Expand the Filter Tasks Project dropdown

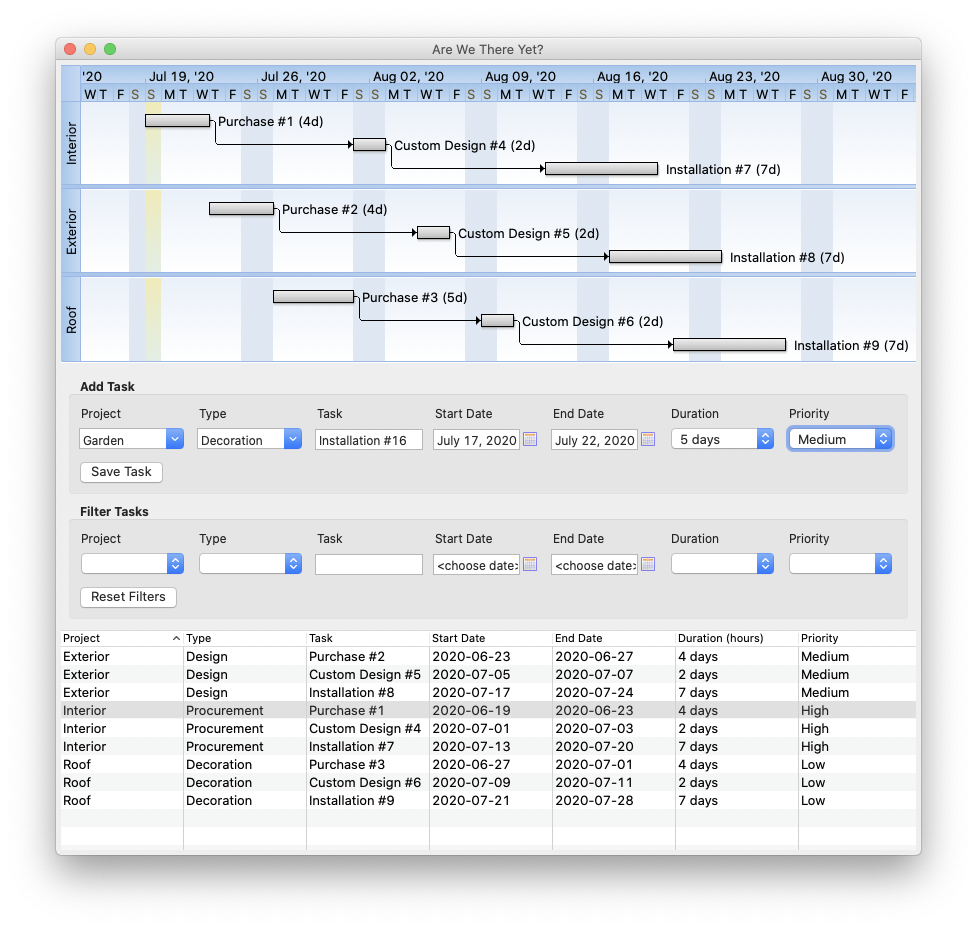point(131,565)
